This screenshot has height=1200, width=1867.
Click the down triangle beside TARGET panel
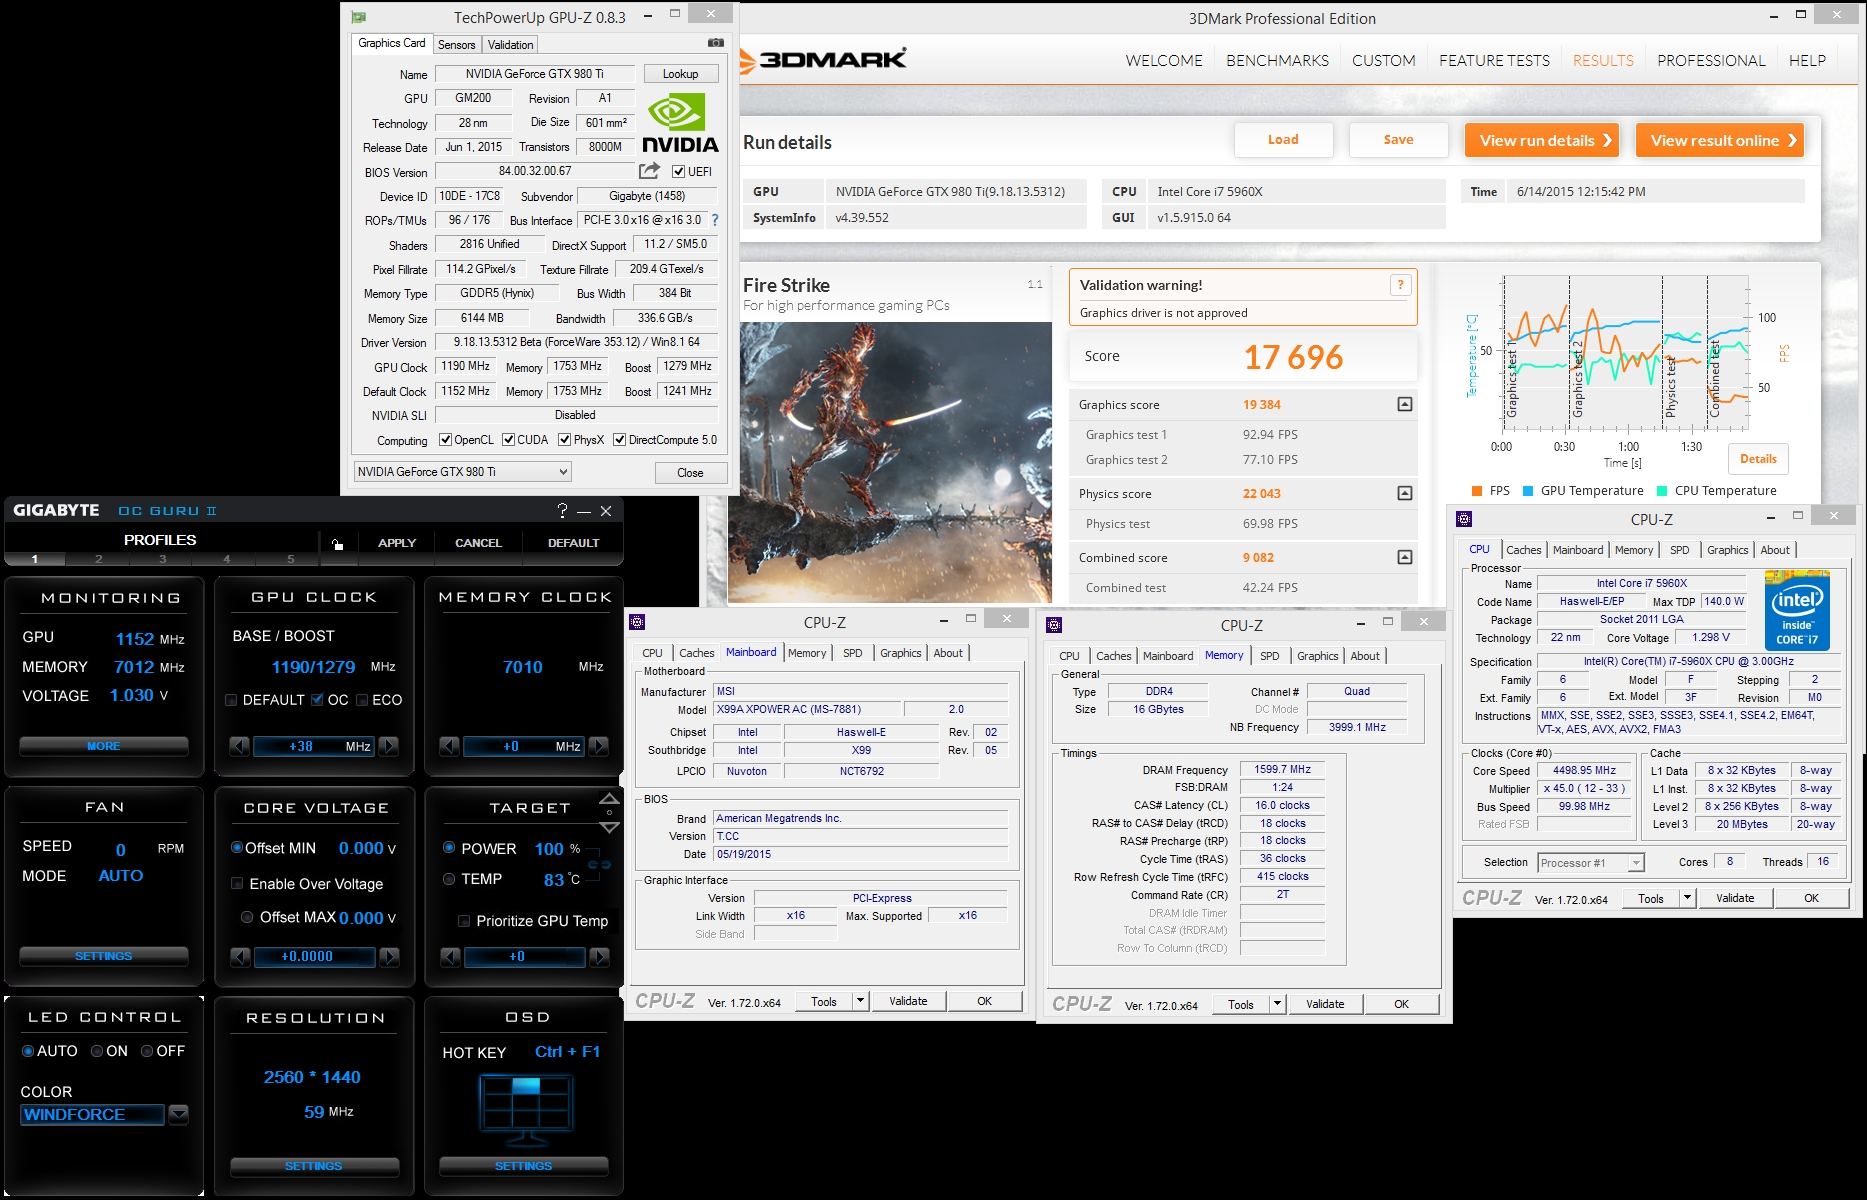[x=609, y=828]
